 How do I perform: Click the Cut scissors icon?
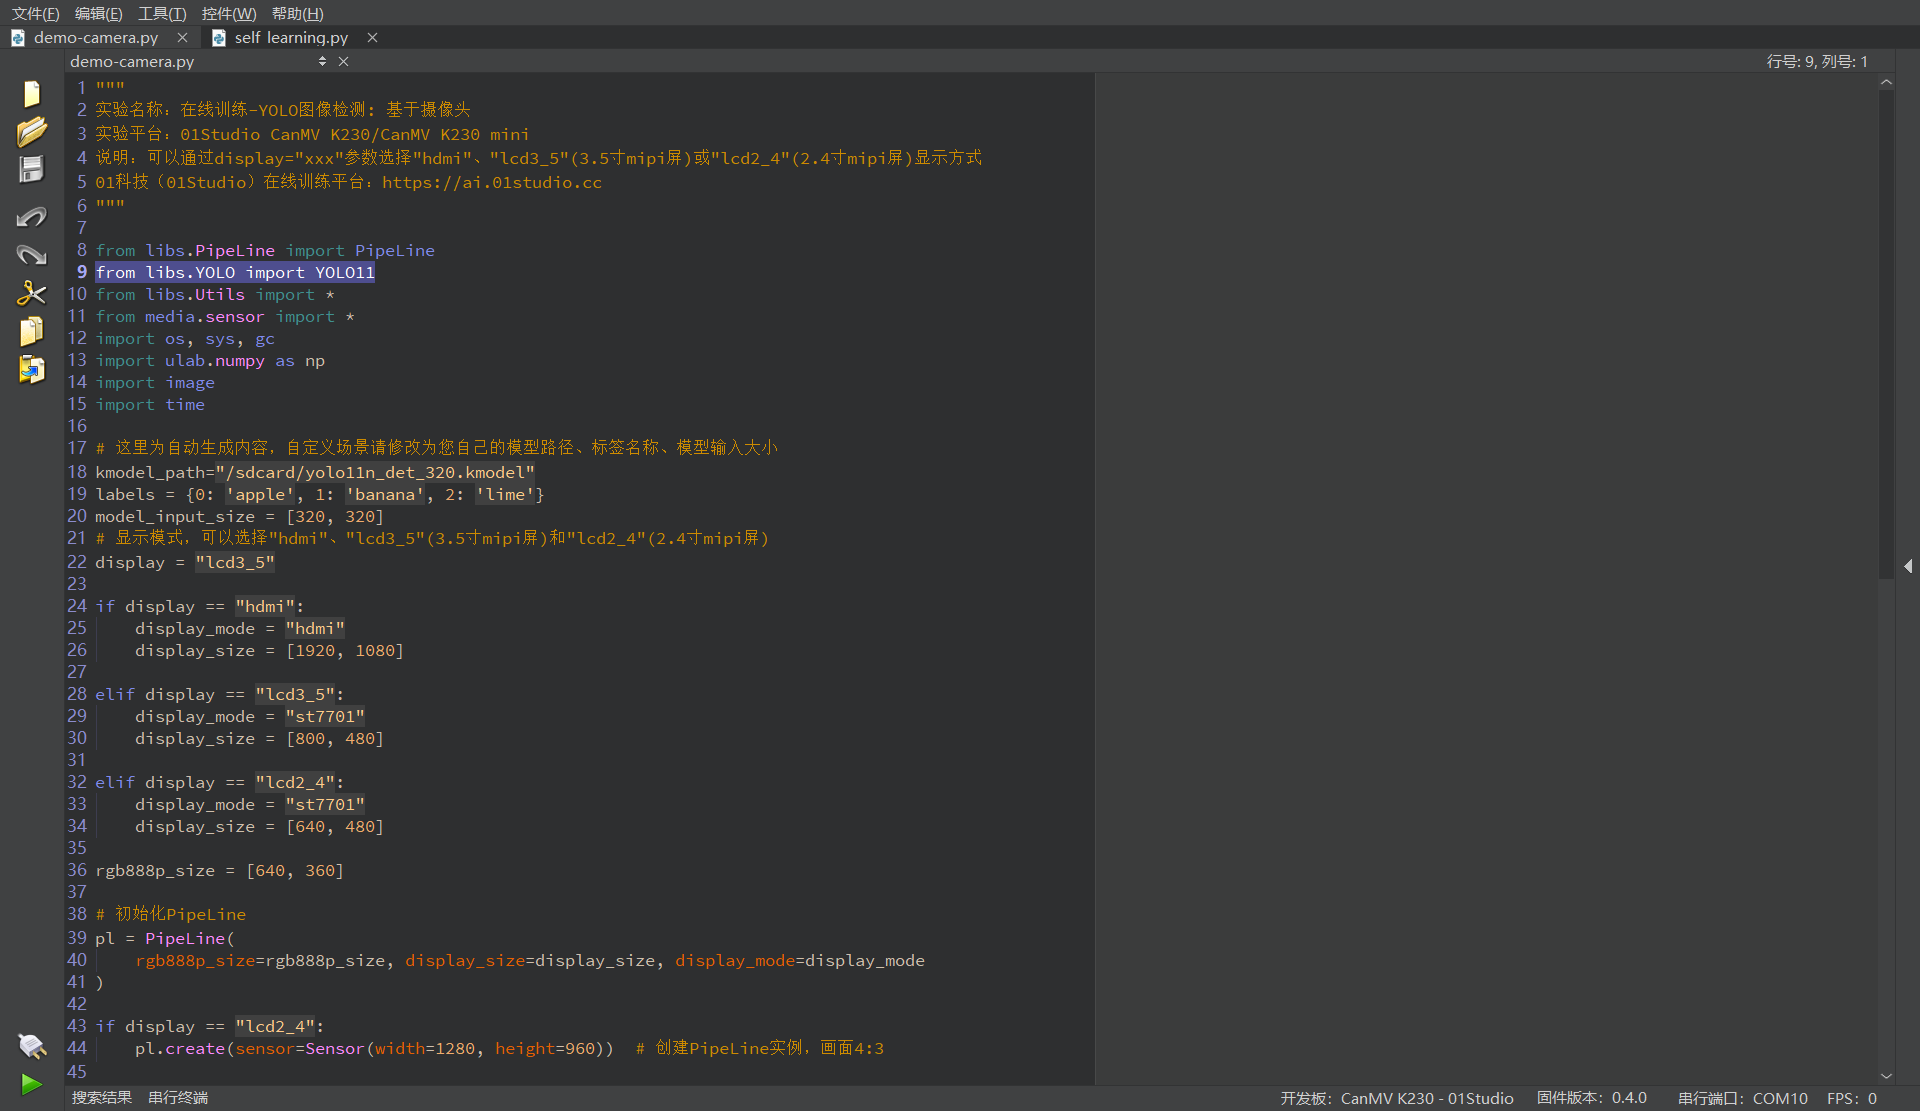tap(31, 292)
